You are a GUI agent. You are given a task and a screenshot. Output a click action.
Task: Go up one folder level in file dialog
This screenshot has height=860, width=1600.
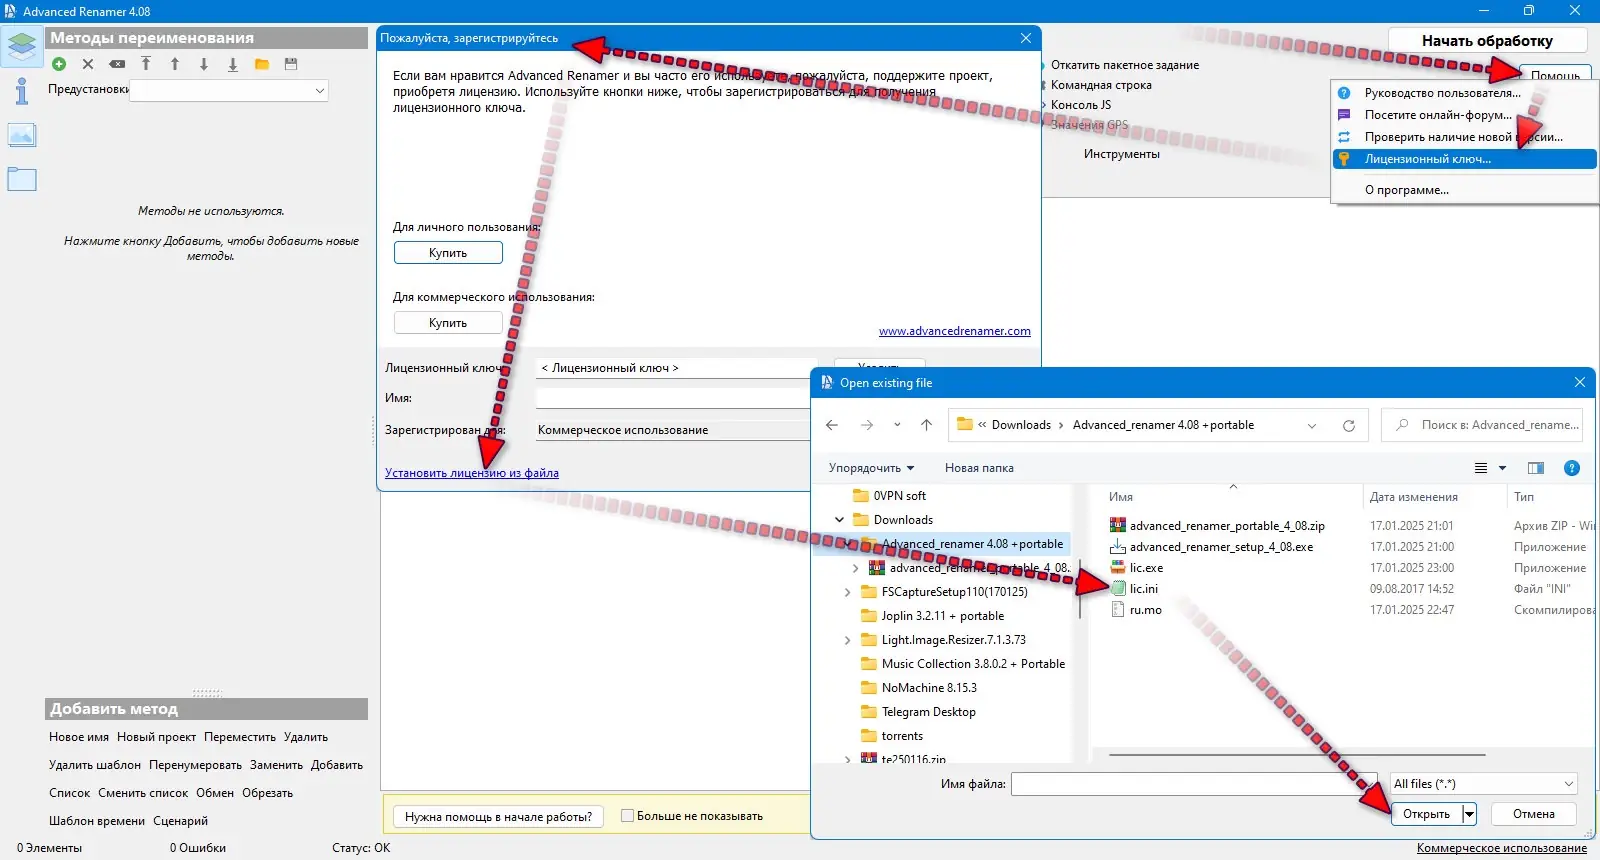point(927,425)
